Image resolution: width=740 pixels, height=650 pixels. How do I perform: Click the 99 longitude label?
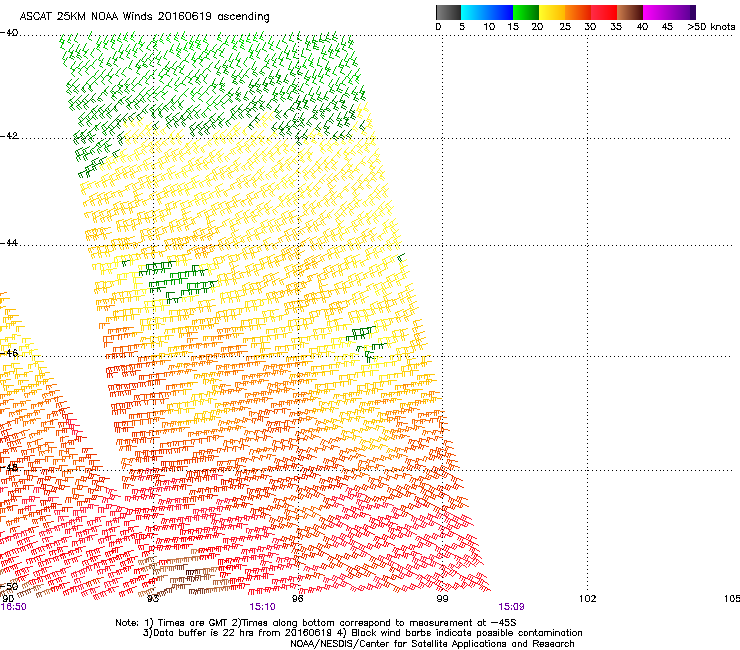[x=442, y=599]
